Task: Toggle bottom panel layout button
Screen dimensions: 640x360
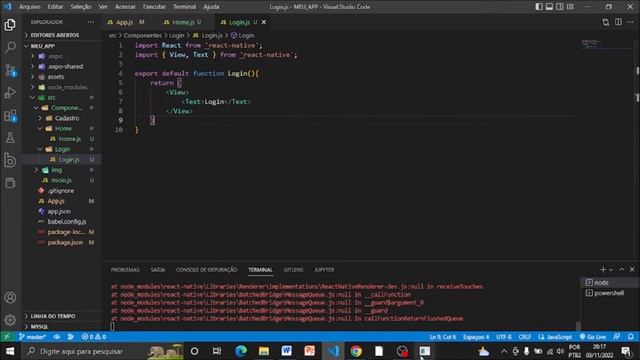Action: (x=549, y=7)
